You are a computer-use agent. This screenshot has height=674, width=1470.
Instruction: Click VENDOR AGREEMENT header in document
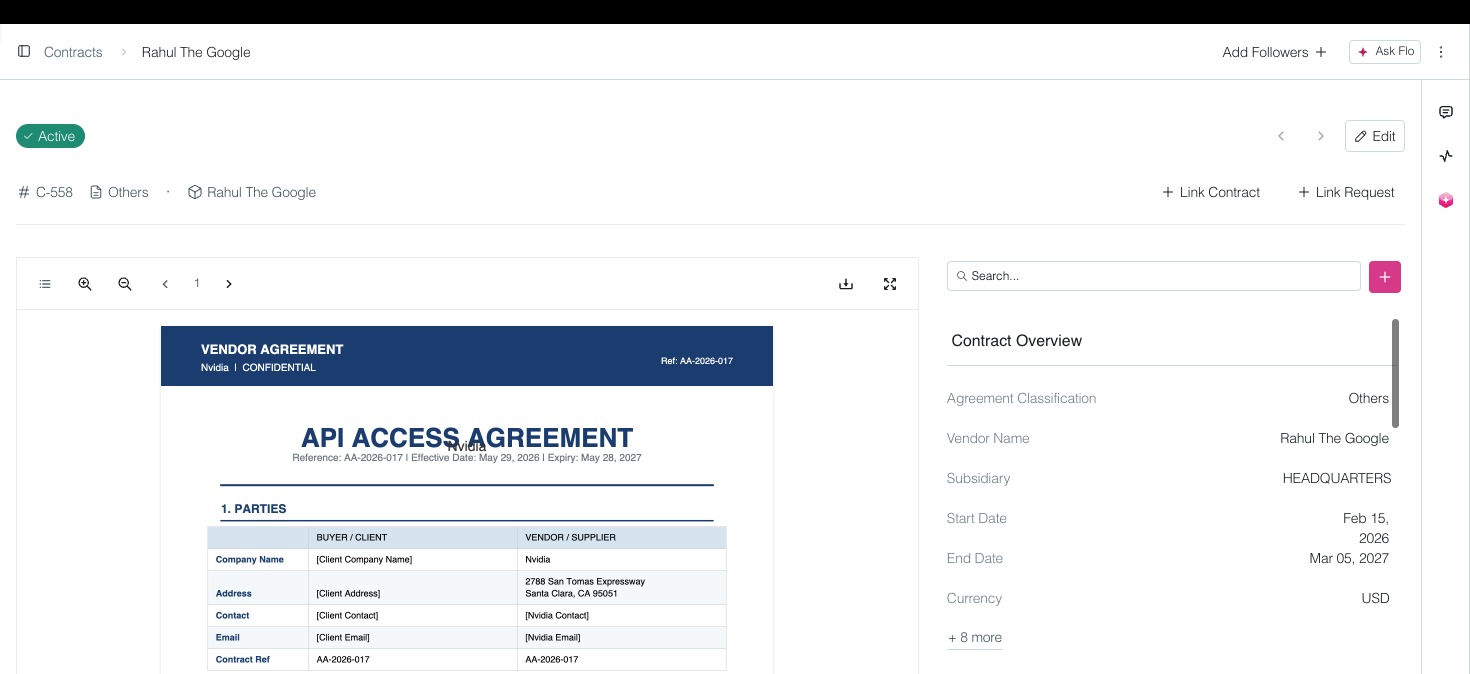[272, 349]
